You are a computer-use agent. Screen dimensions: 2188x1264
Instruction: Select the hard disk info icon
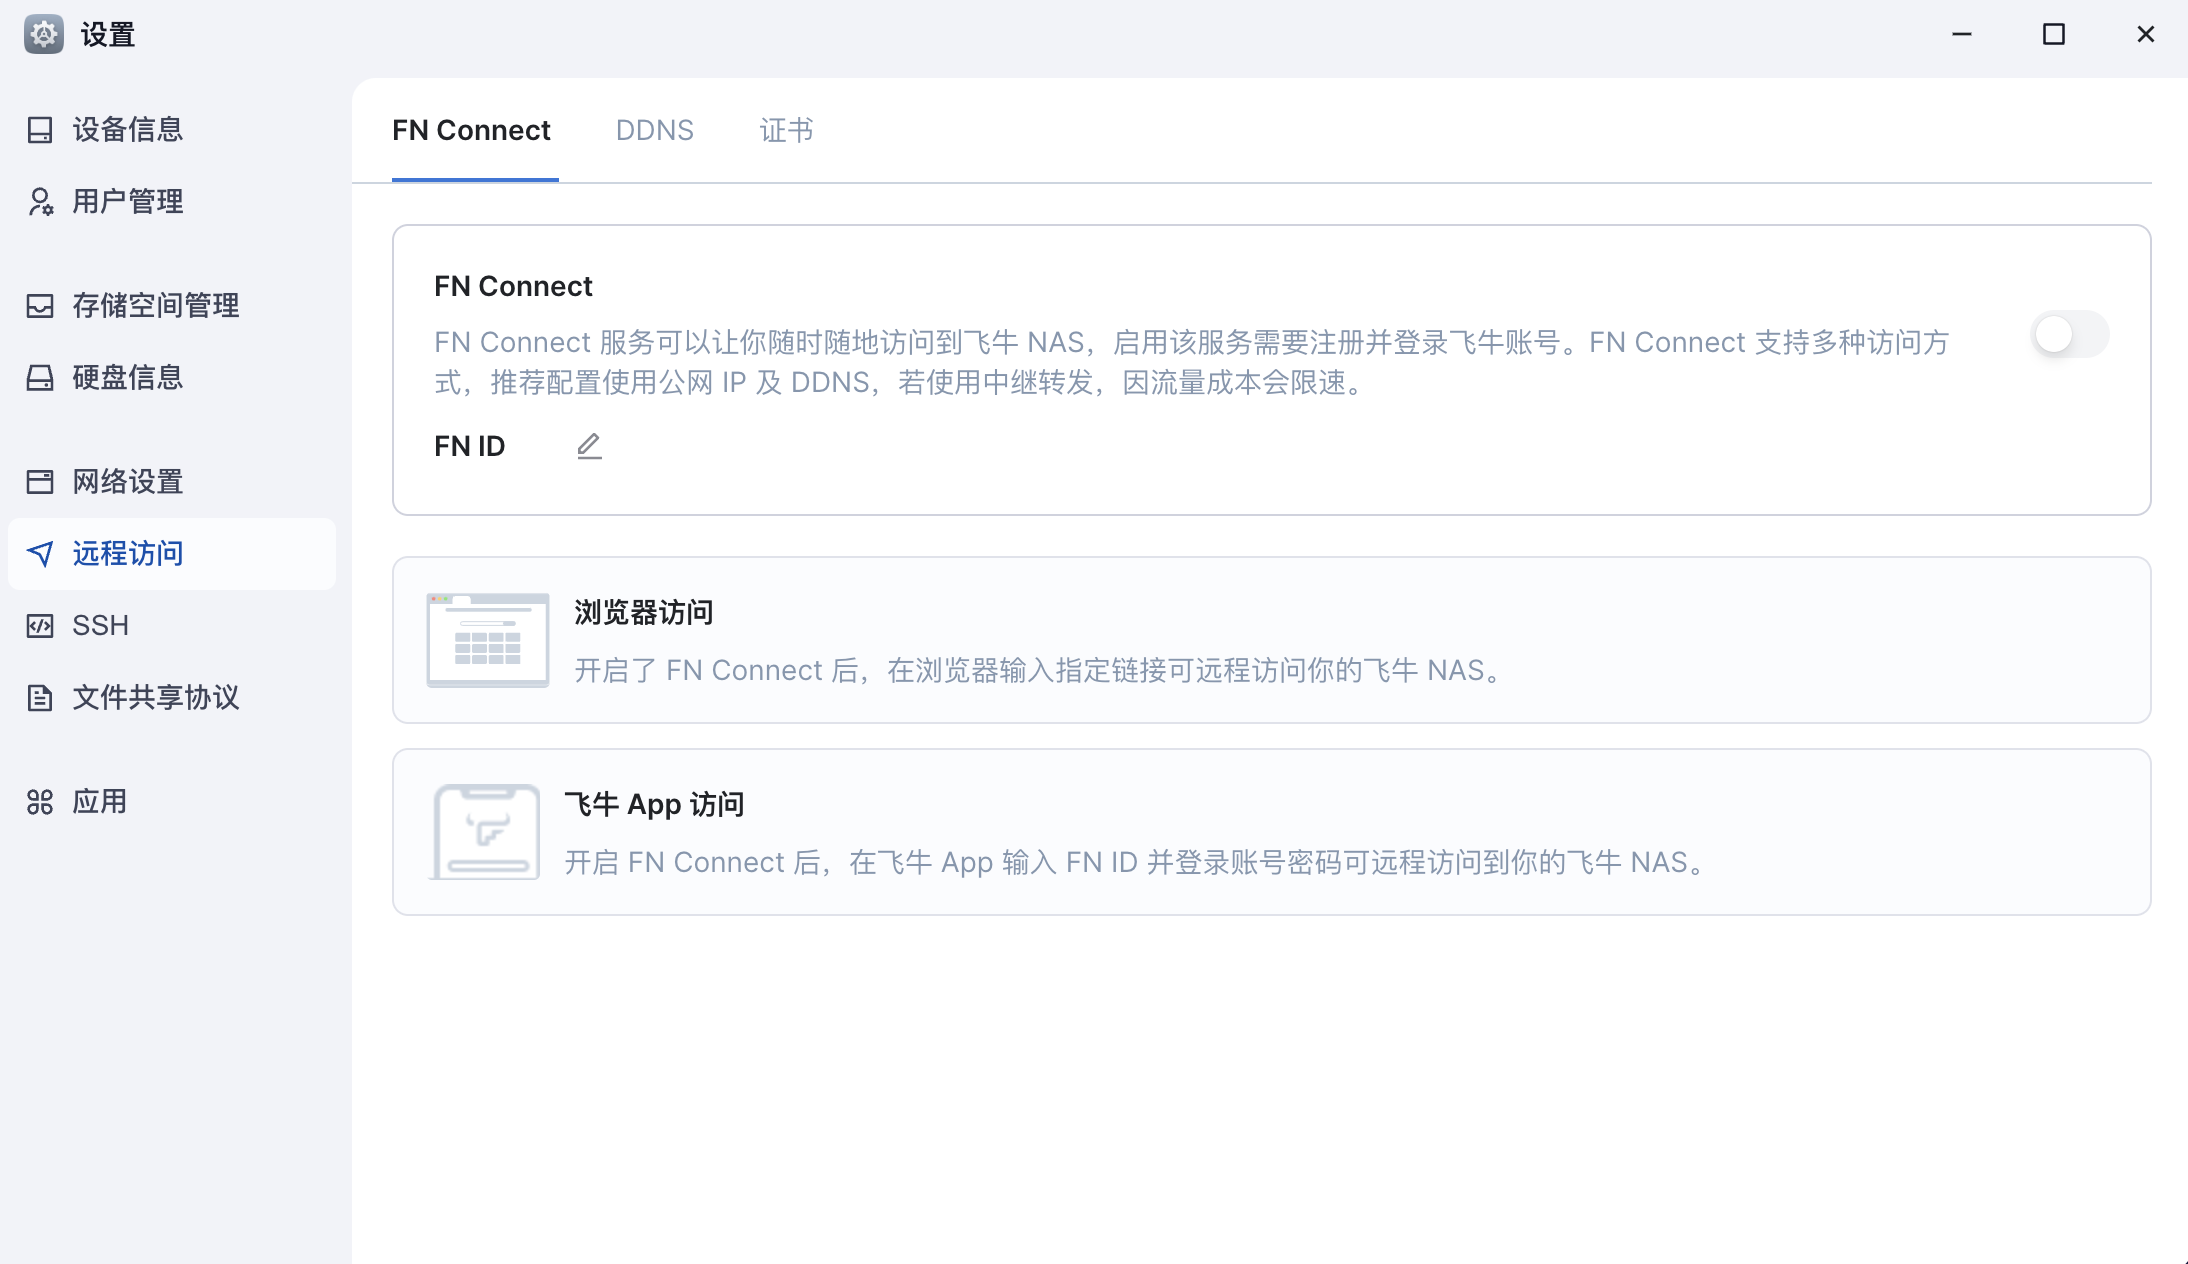point(40,378)
